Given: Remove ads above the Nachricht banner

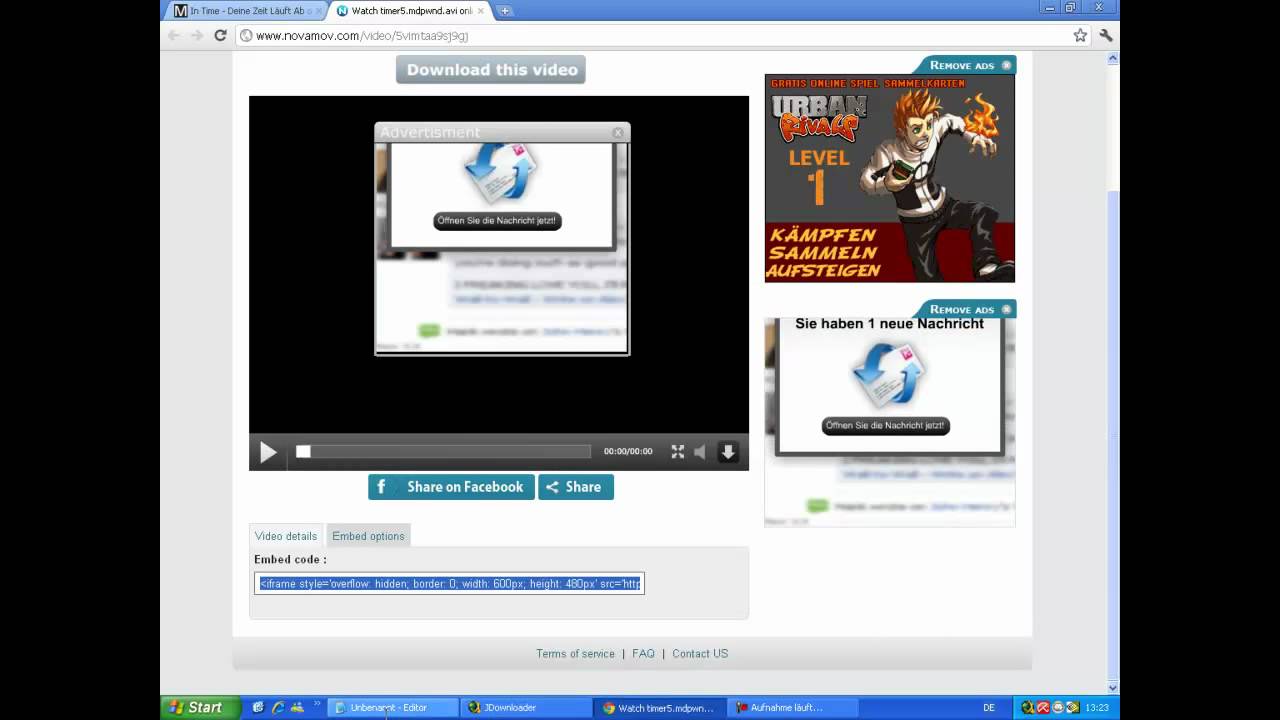Looking at the screenshot, I should pos(966,309).
